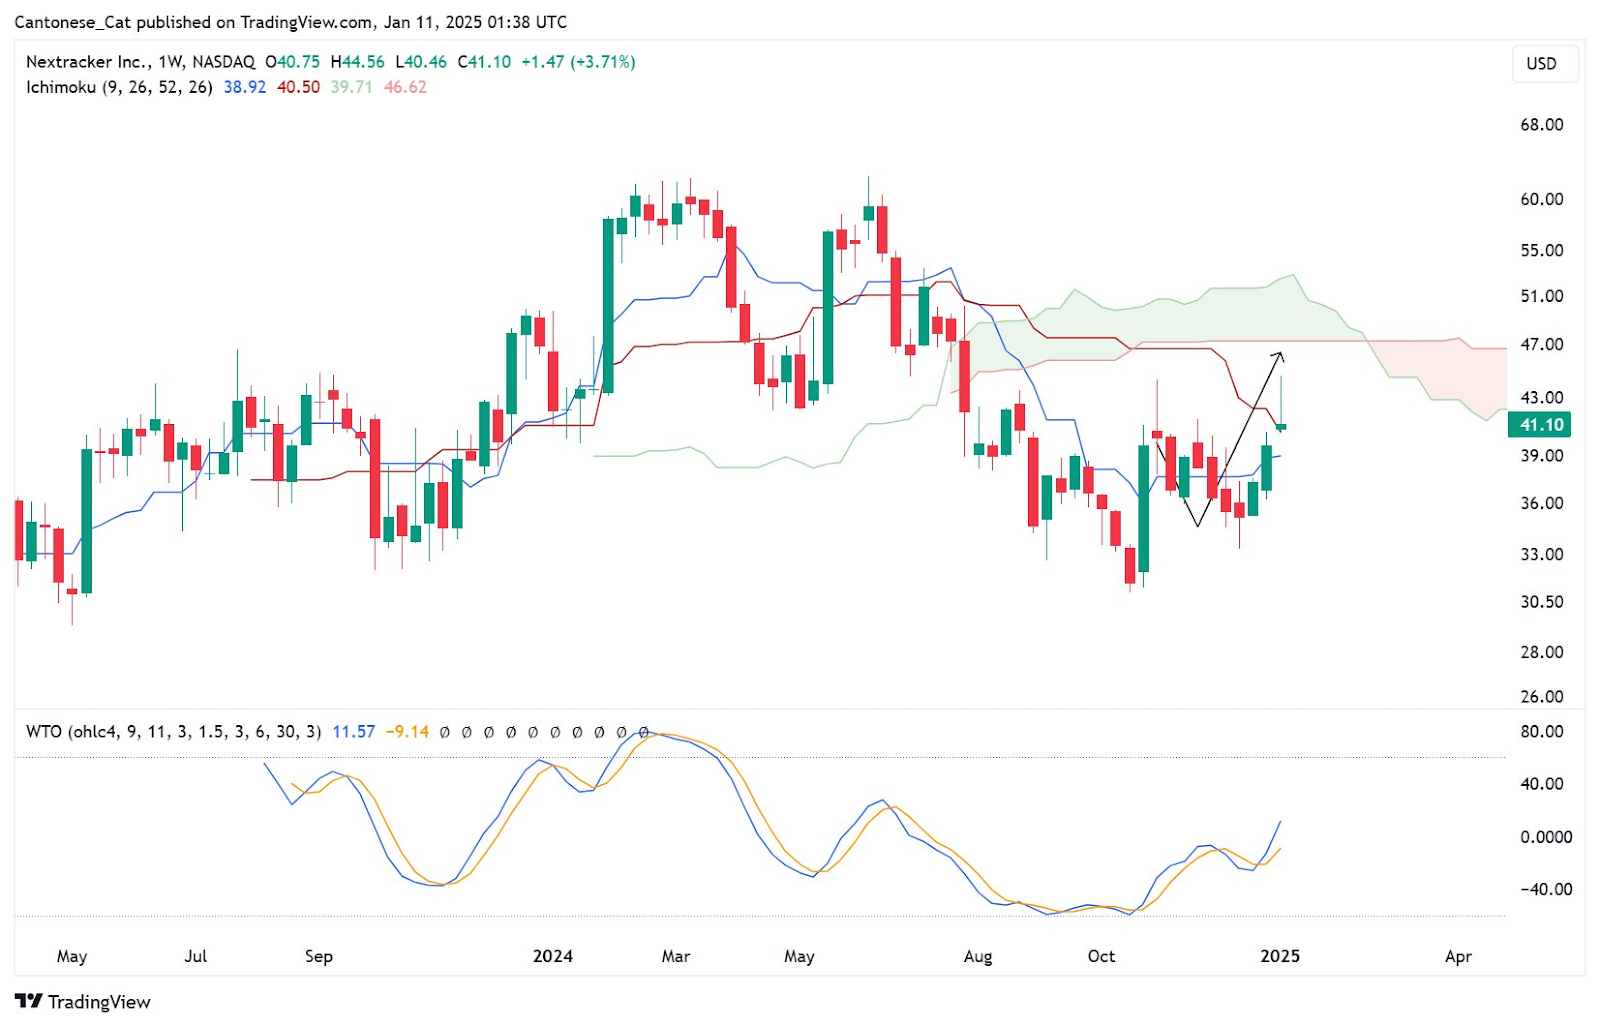Click the Mar time axis label
The height and width of the screenshot is (1027, 1600).
click(x=676, y=956)
